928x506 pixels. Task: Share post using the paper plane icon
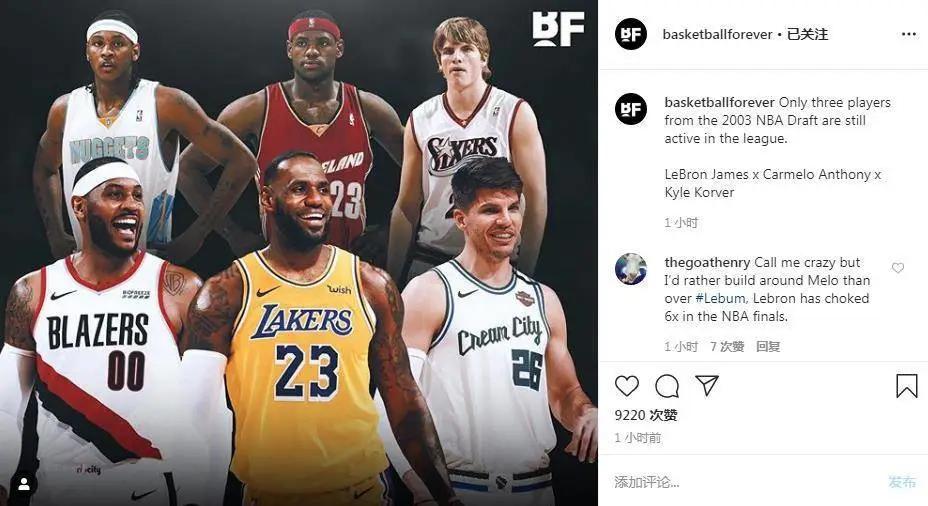(x=707, y=385)
